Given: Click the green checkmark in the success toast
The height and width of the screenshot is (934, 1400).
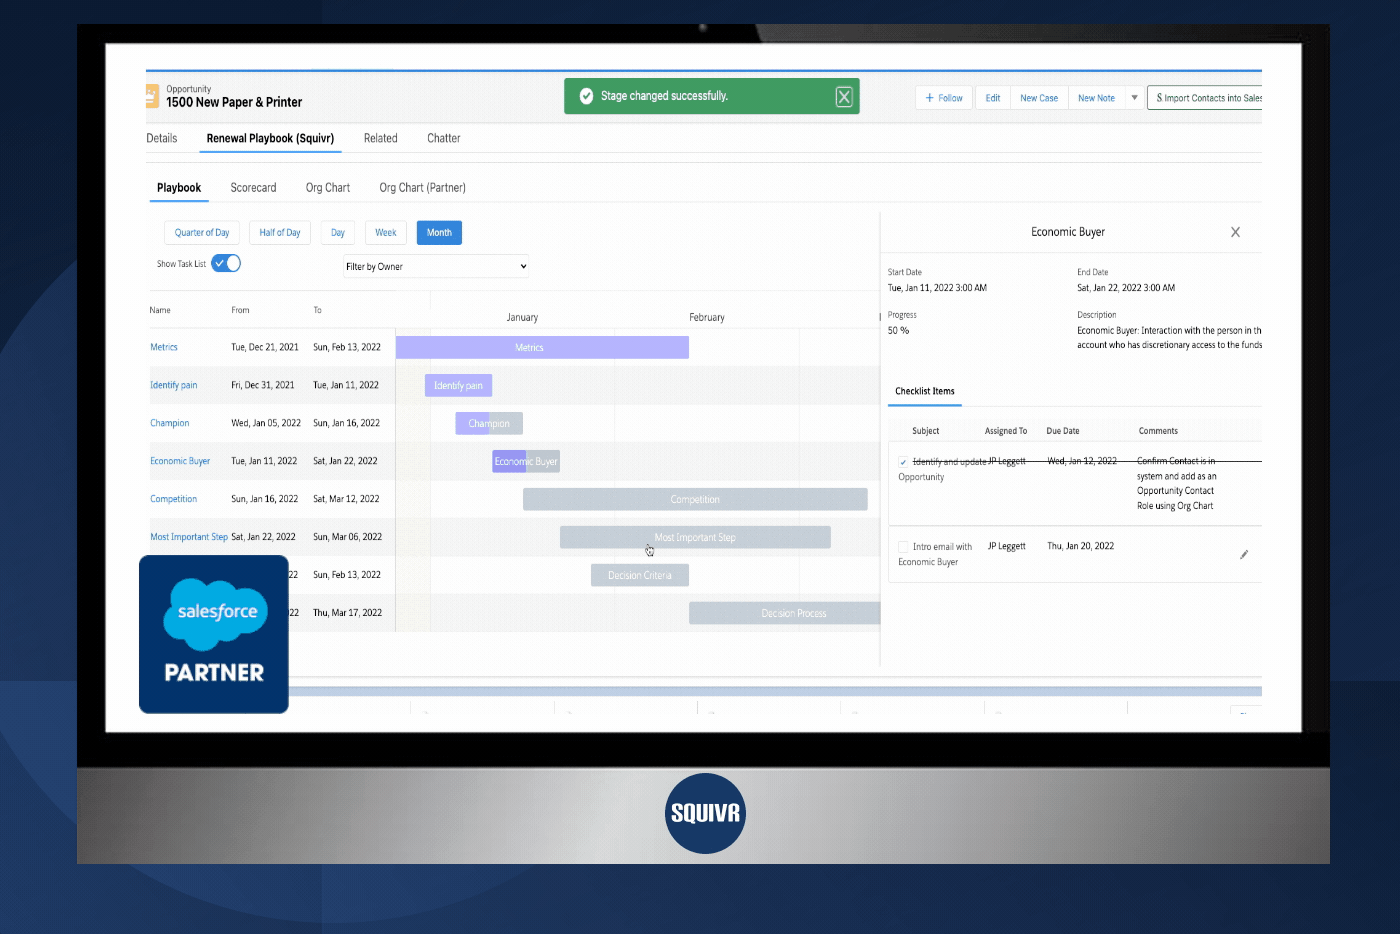Looking at the screenshot, I should [585, 96].
